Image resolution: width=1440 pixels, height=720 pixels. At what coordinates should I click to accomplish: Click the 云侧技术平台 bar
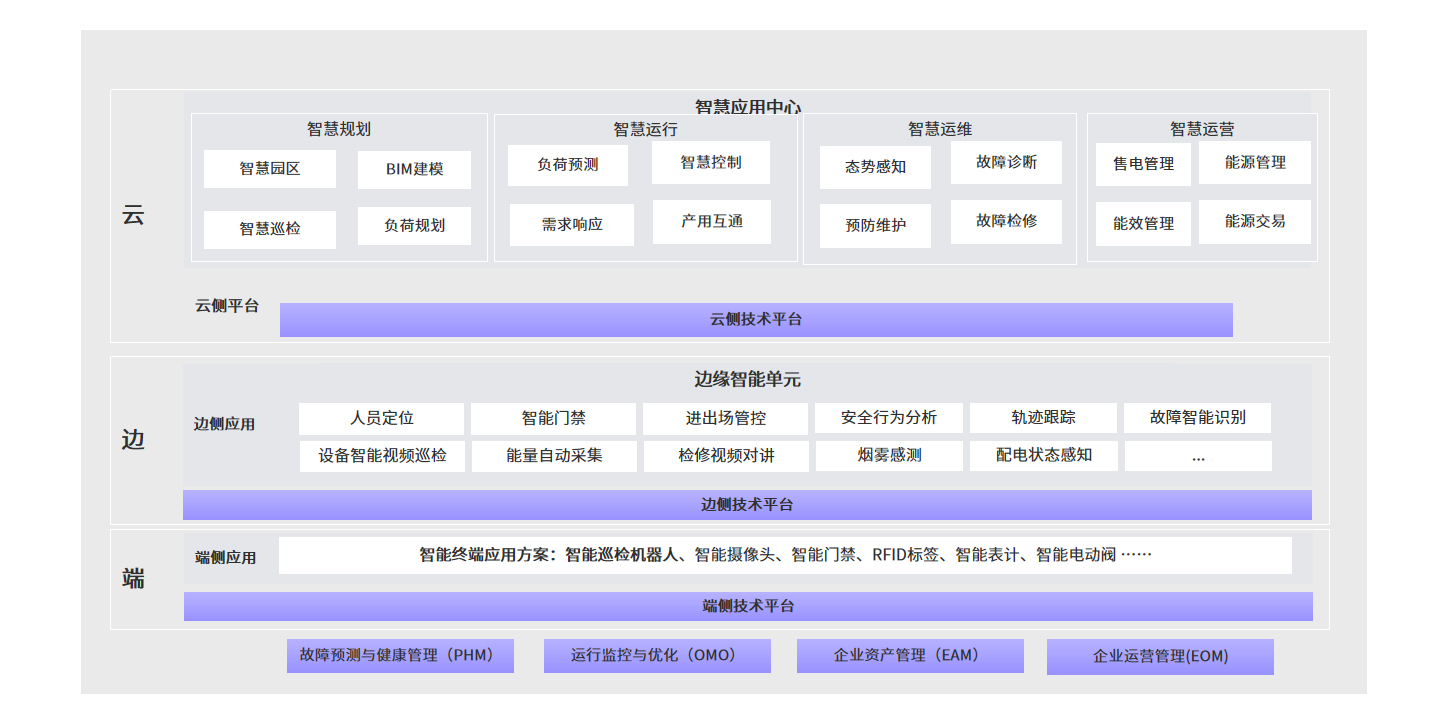coord(755,320)
